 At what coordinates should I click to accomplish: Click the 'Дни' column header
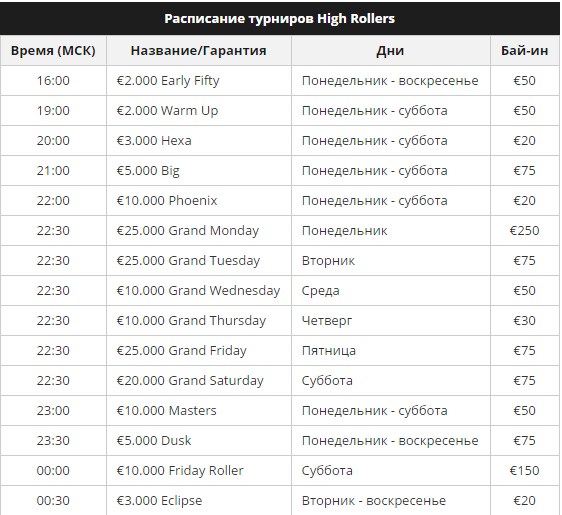coord(390,51)
